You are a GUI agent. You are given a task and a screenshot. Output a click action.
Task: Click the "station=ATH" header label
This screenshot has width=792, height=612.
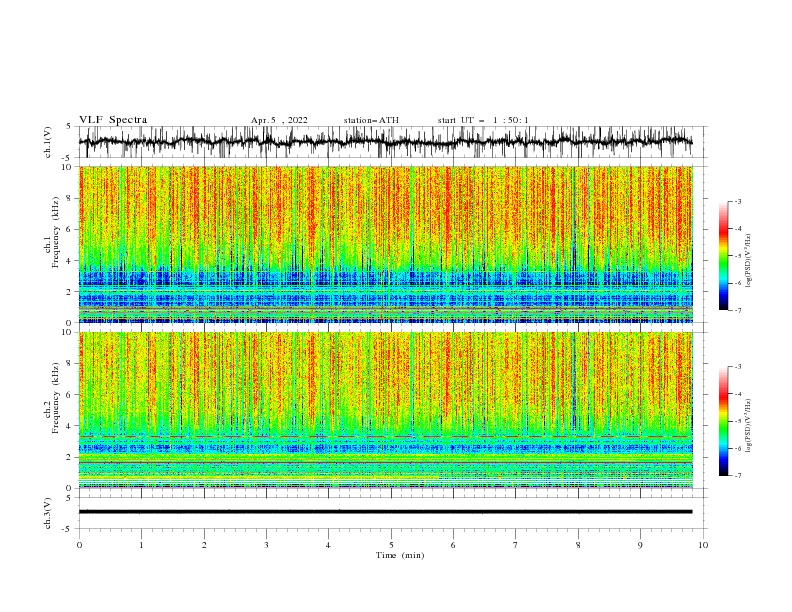tap(371, 120)
